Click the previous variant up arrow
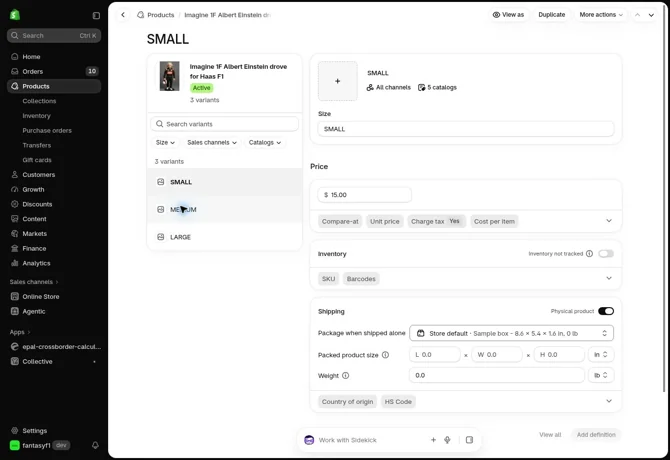This screenshot has height=460, width=670. 637,15
